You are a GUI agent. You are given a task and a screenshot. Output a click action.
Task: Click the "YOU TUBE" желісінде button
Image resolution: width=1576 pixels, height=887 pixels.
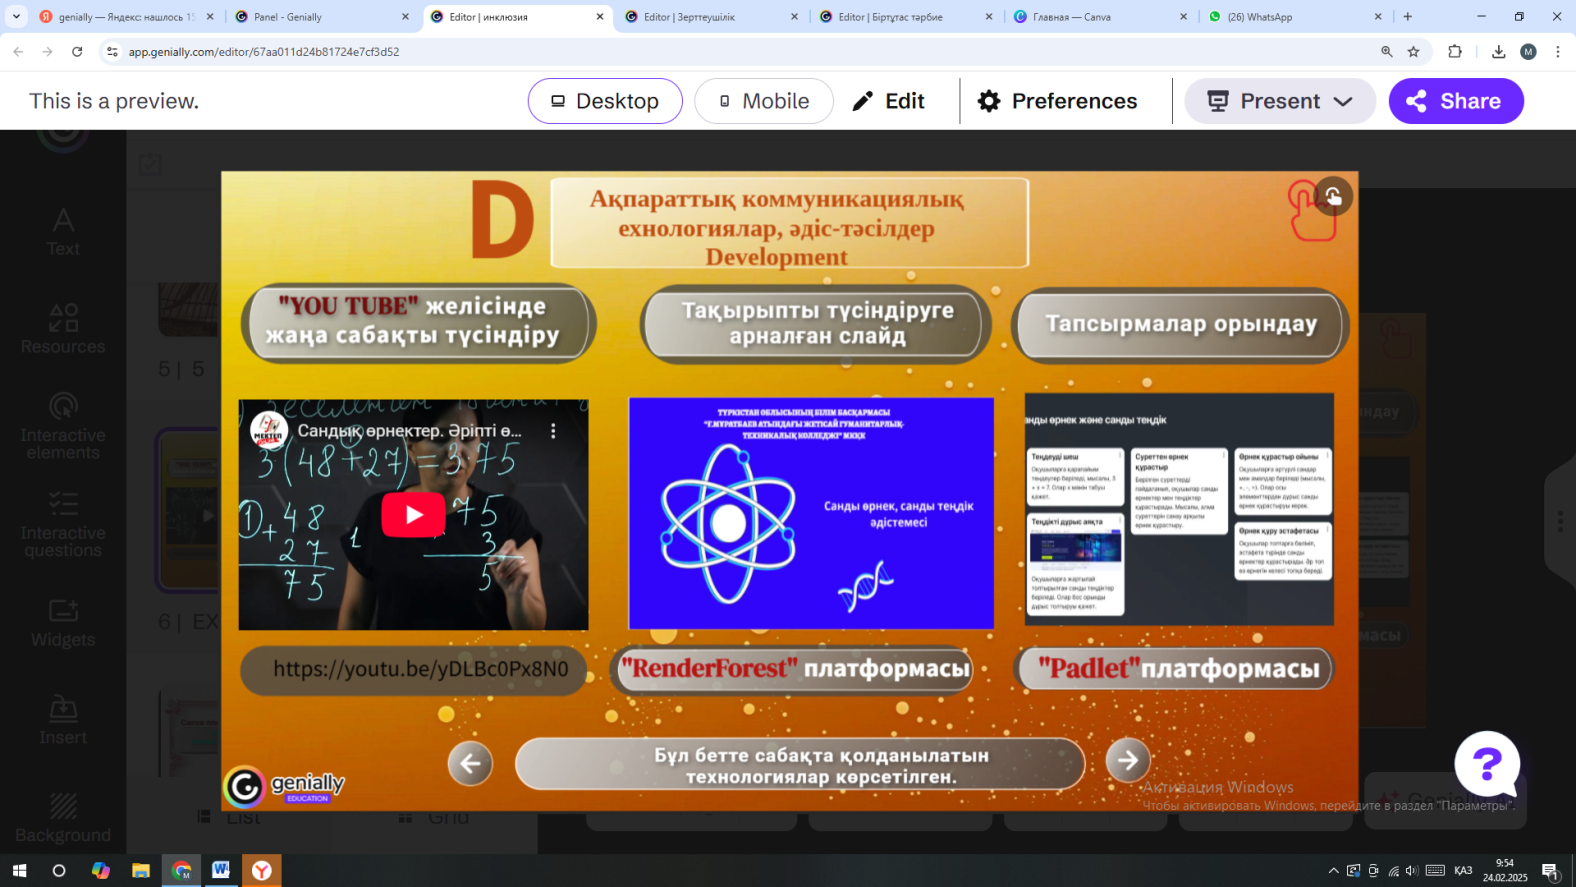pyautogui.click(x=417, y=321)
